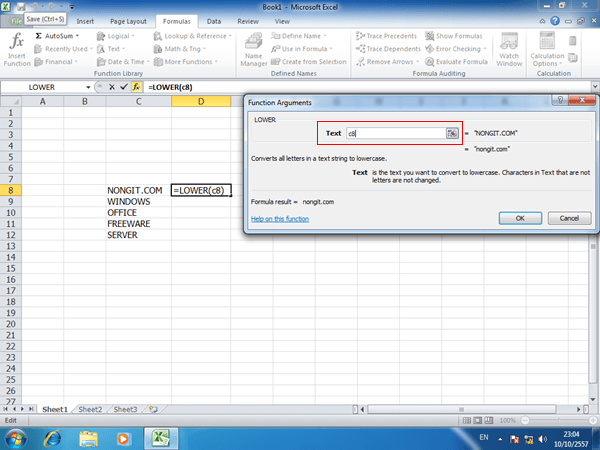The width and height of the screenshot is (600, 450).
Task: Click the fx button in formula bar
Action: click(136, 87)
